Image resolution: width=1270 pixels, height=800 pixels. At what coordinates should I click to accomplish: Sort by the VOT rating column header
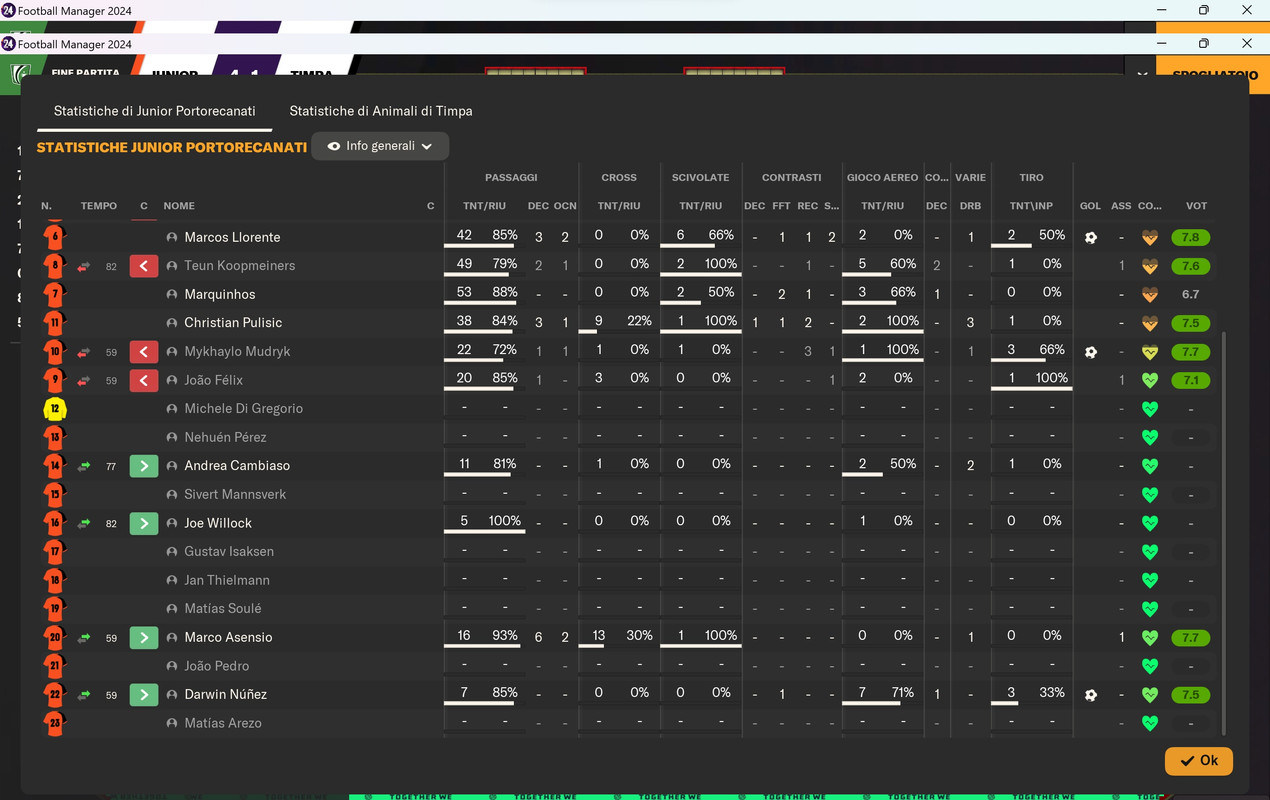tap(1196, 206)
